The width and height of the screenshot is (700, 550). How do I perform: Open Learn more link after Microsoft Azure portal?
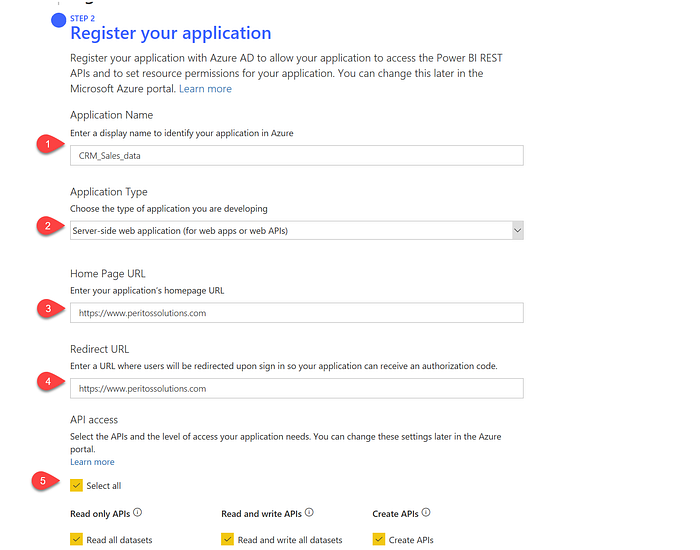205,89
